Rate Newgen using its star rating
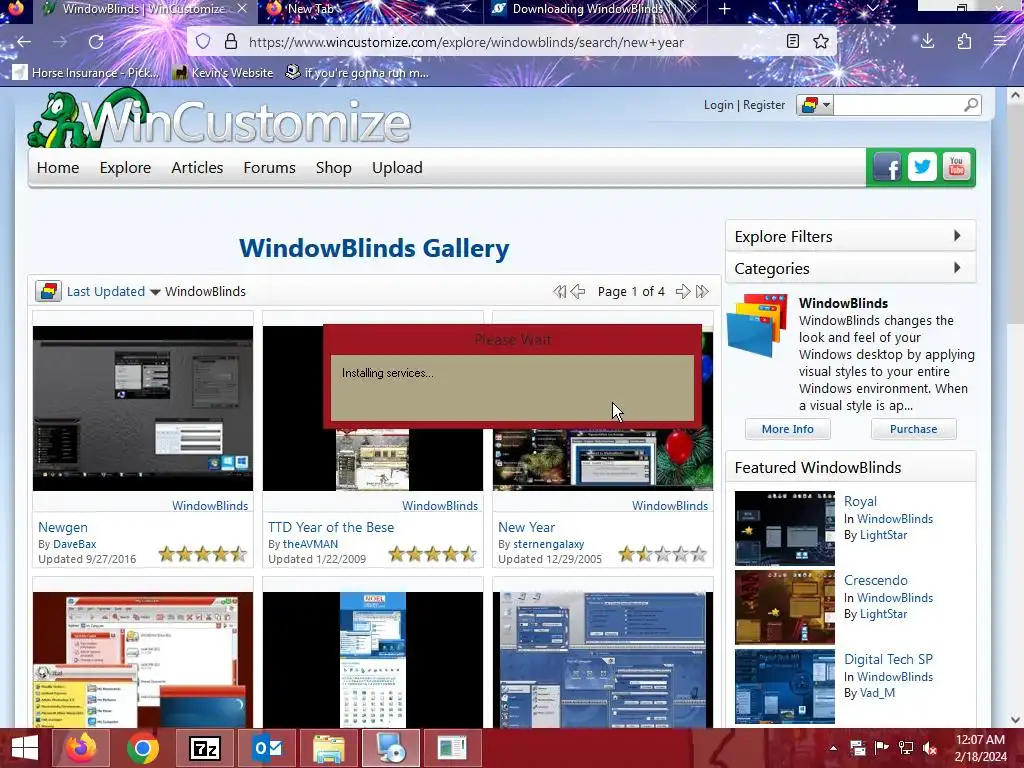Screen dimensions: 1024x768 pyautogui.click(x=202, y=554)
